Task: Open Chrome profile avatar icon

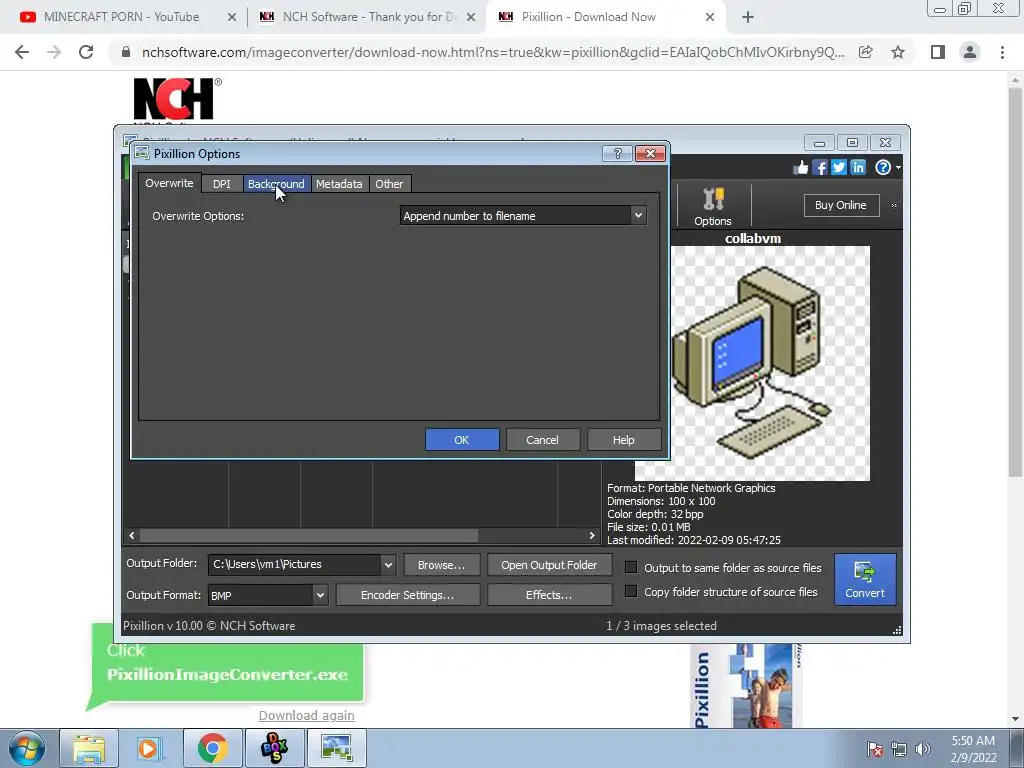Action: point(970,52)
